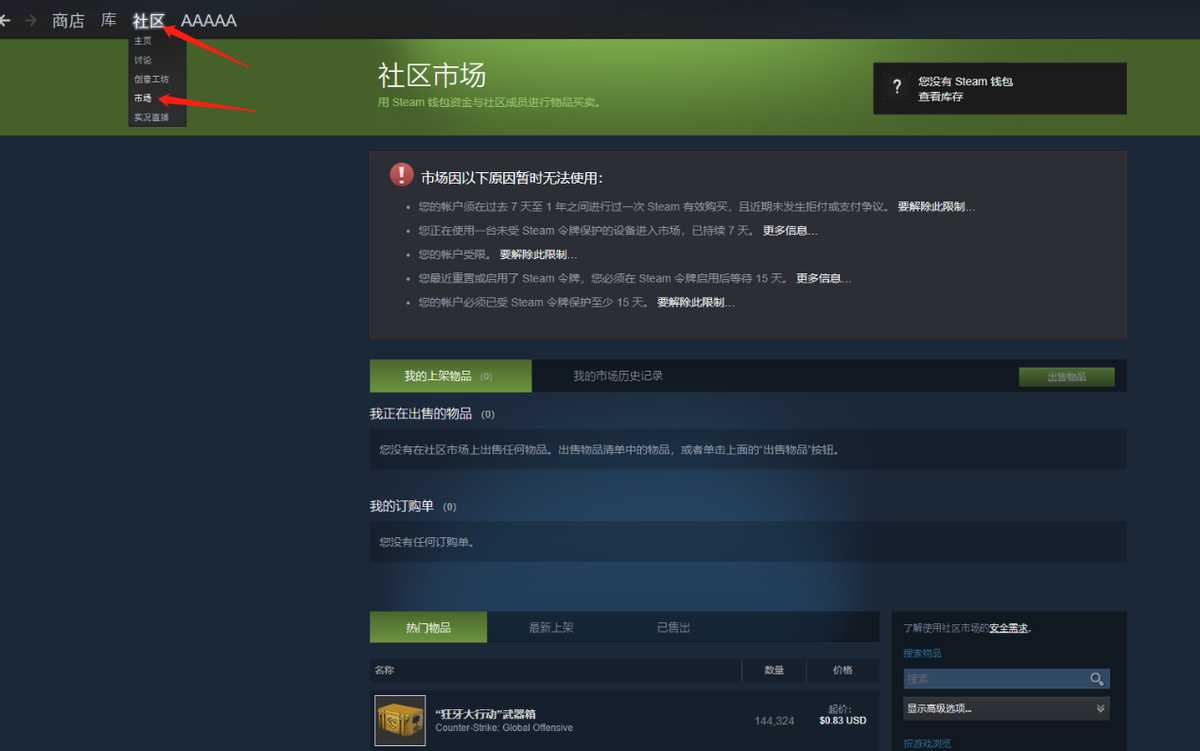Open the 库 menu
The height and width of the screenshot is (751, 1200).
[108, 20]
